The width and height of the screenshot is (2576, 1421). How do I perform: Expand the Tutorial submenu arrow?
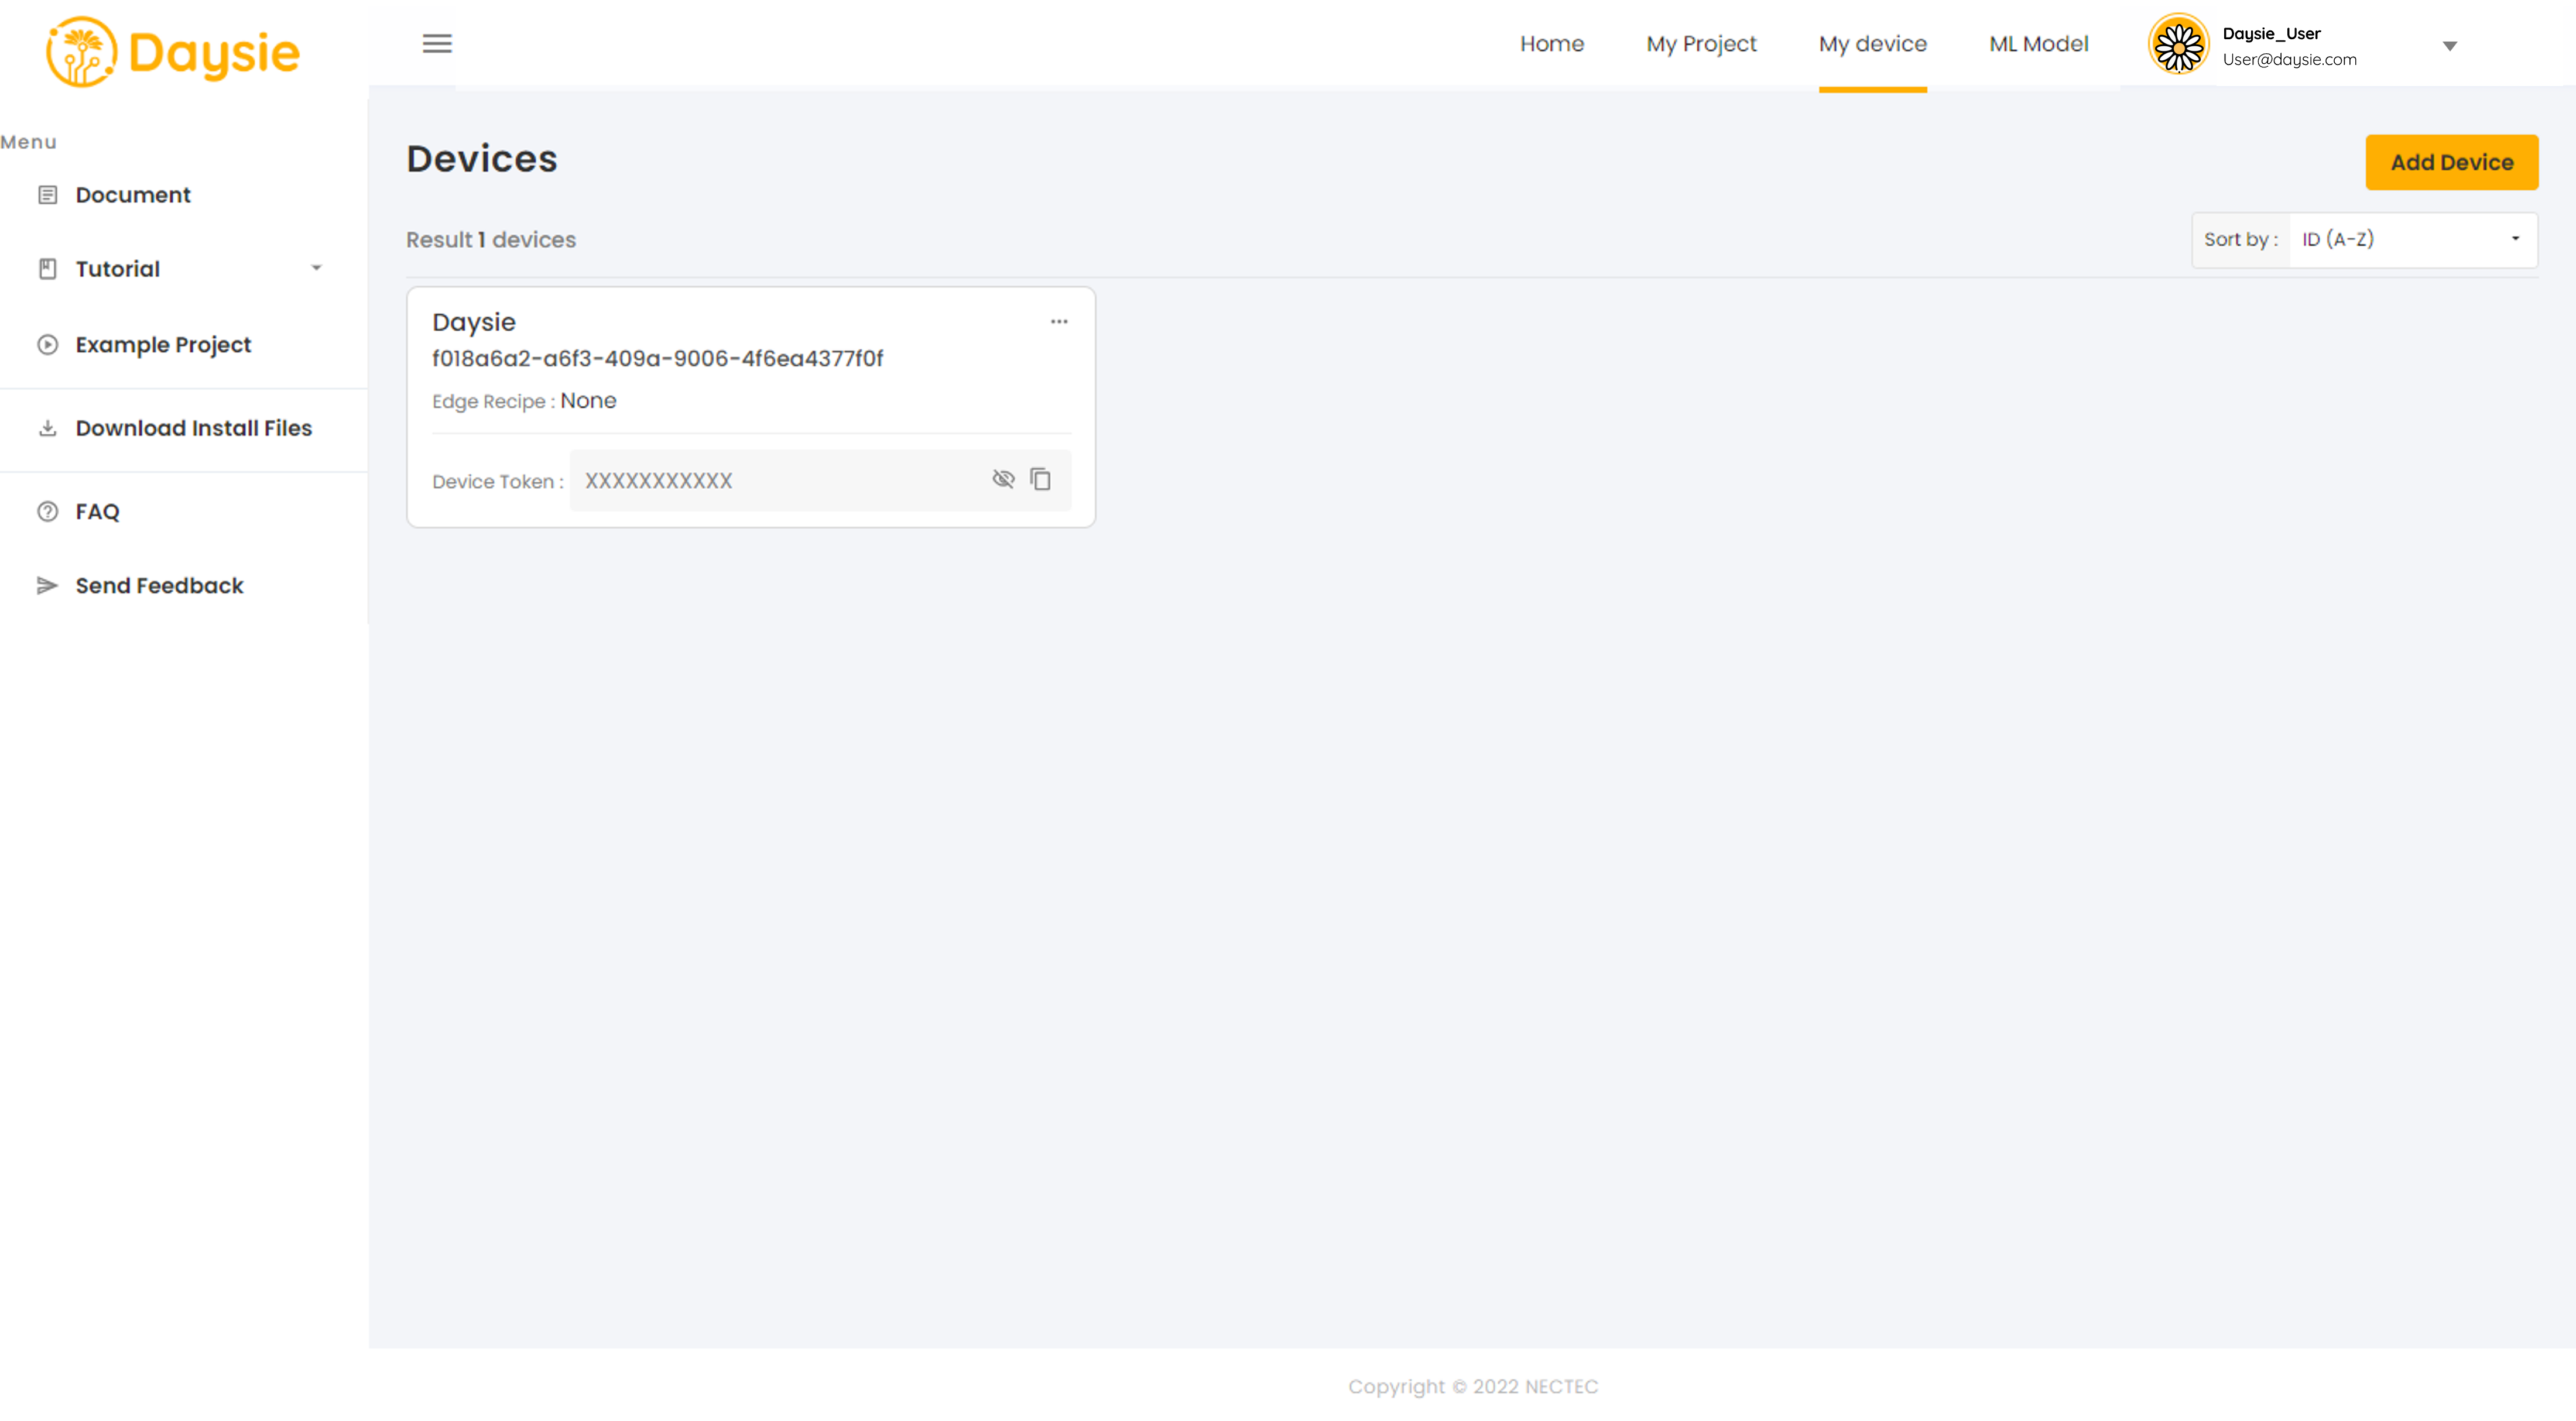[316, 268]
